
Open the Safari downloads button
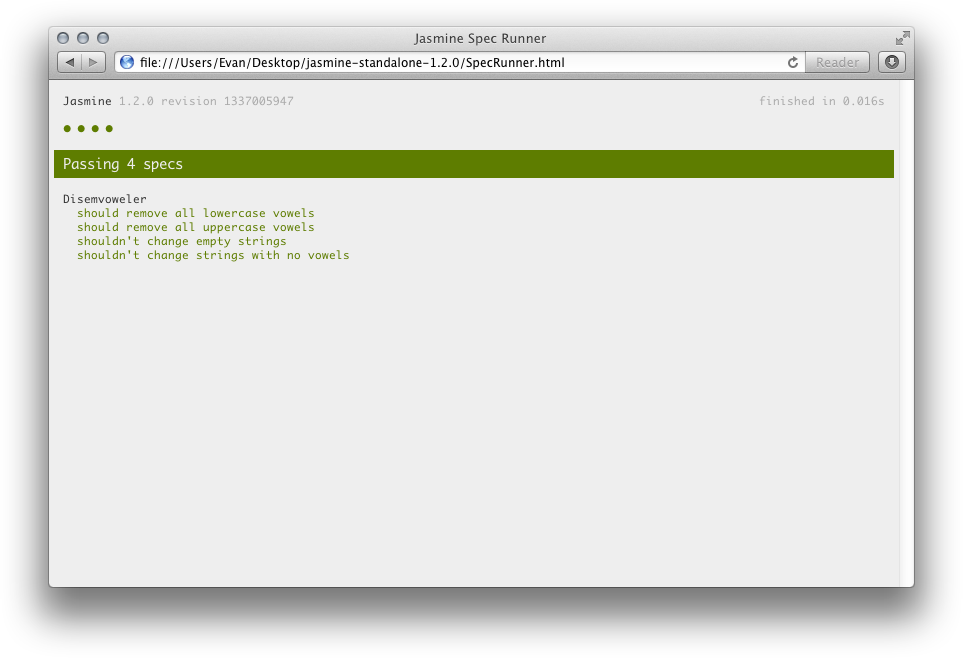click(892, 62)
